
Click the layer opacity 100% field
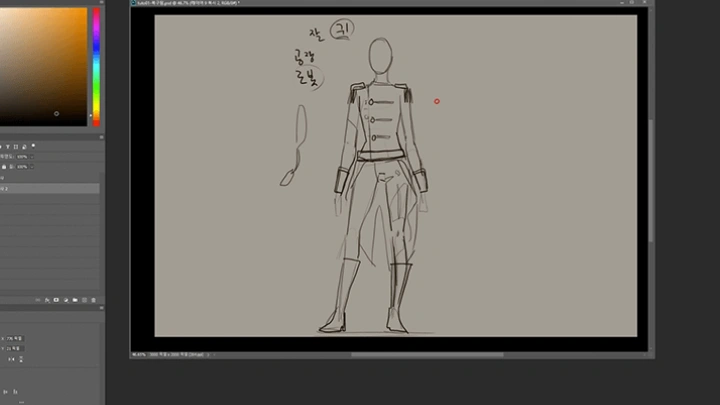coord(22,157)
